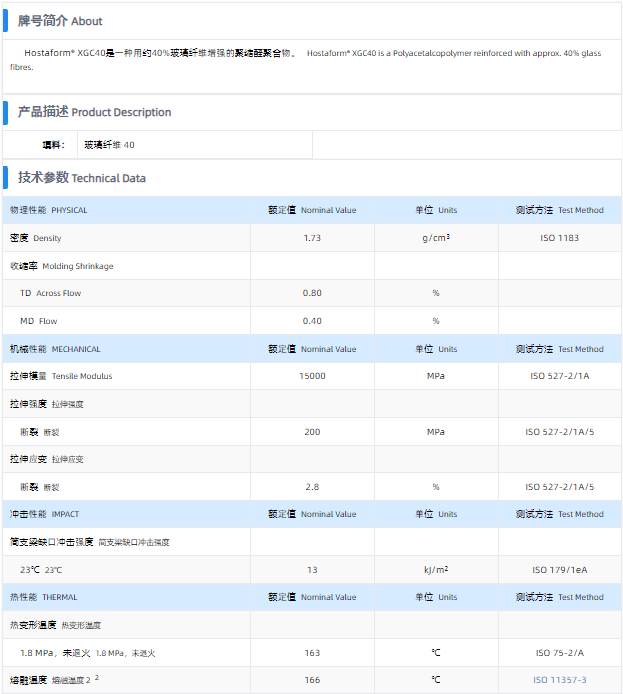The height and width of the screenshot is (694, 623).
Task: Select the ISO 75-2/A test method
Action: tap(560, 653)
